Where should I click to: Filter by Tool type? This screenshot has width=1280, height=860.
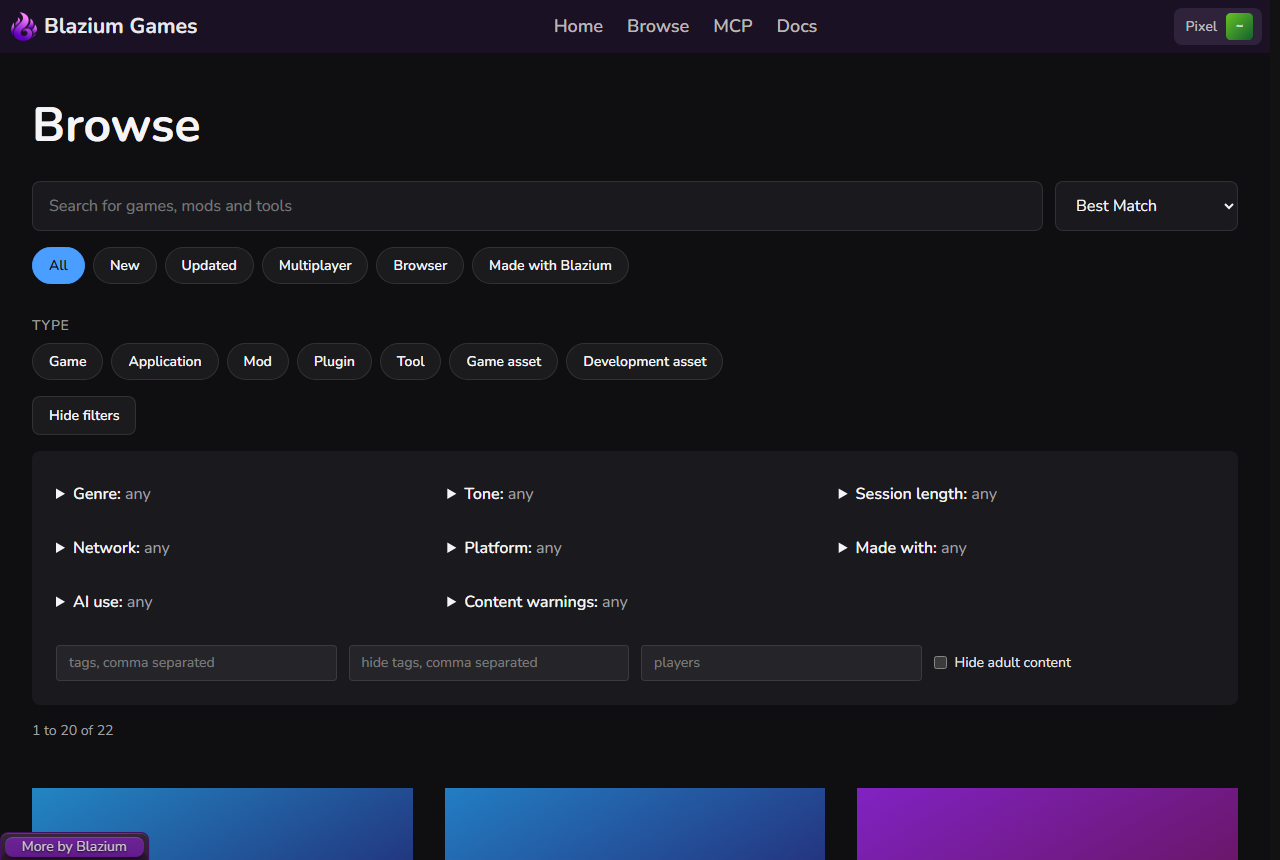tap(410, 361)
